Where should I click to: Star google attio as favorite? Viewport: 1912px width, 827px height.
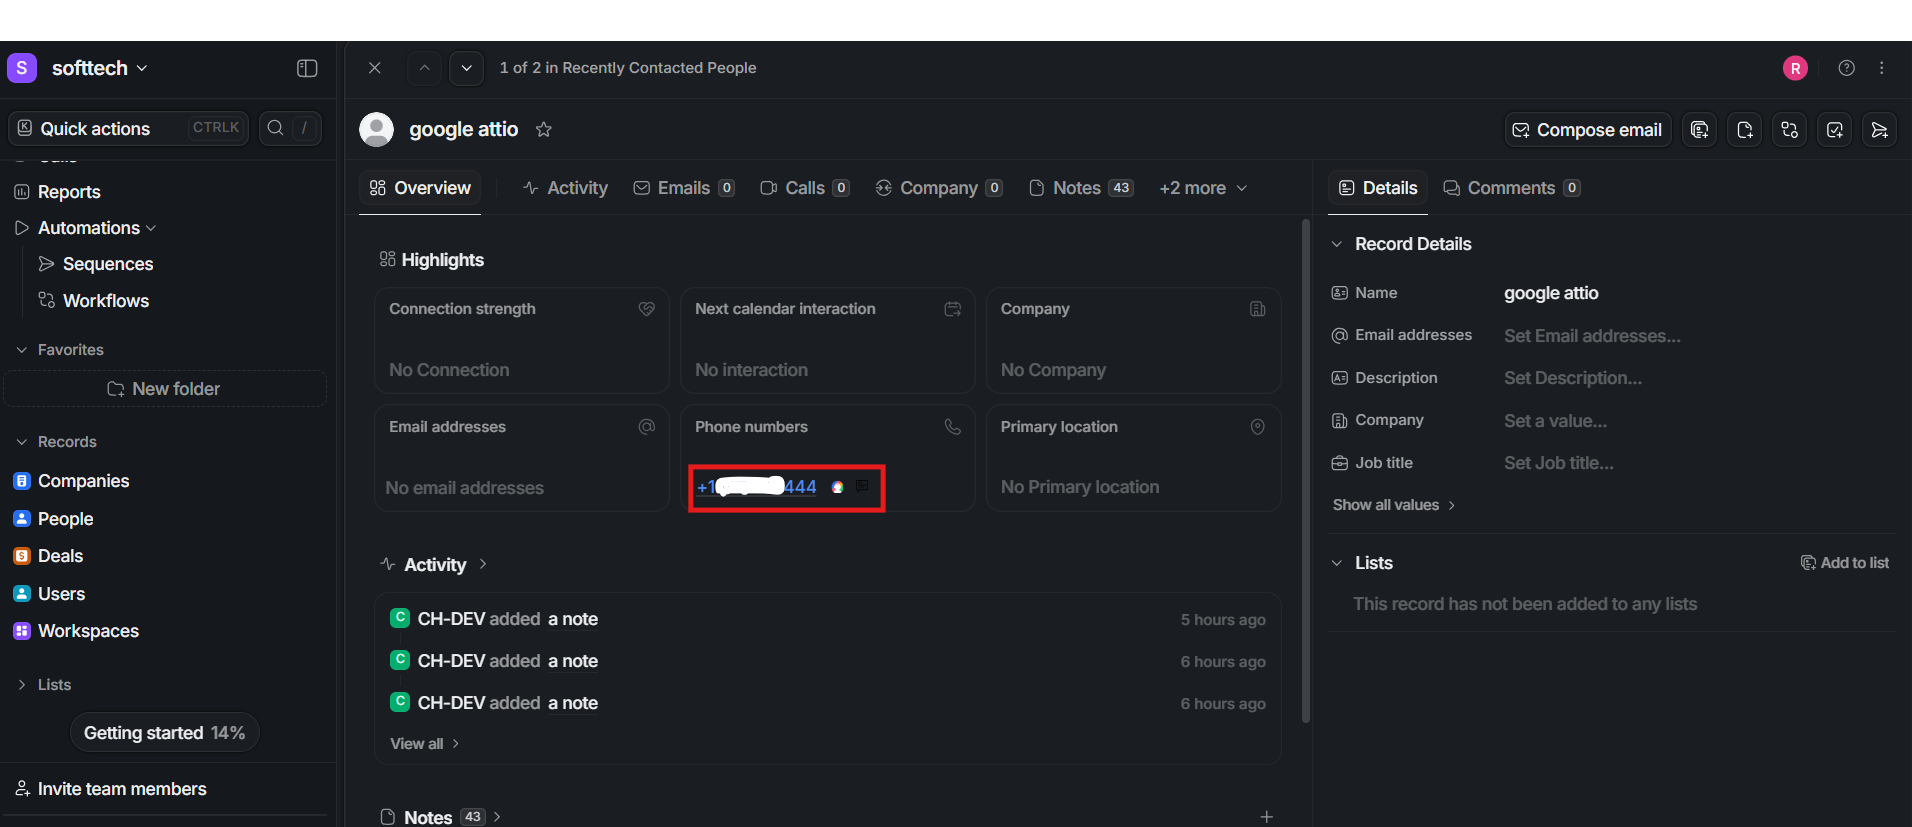pyautogui.click(x=543, y=130)
